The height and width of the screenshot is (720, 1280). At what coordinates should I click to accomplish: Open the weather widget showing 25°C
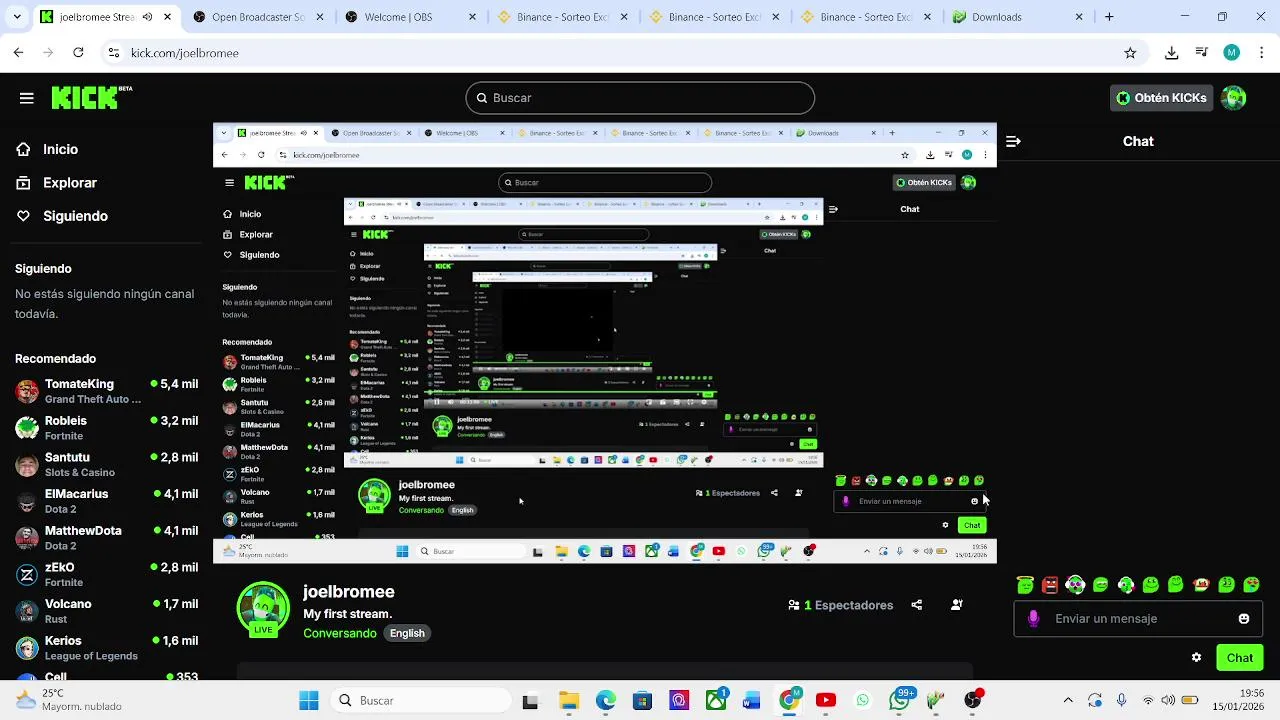click(x=68, y=700)
